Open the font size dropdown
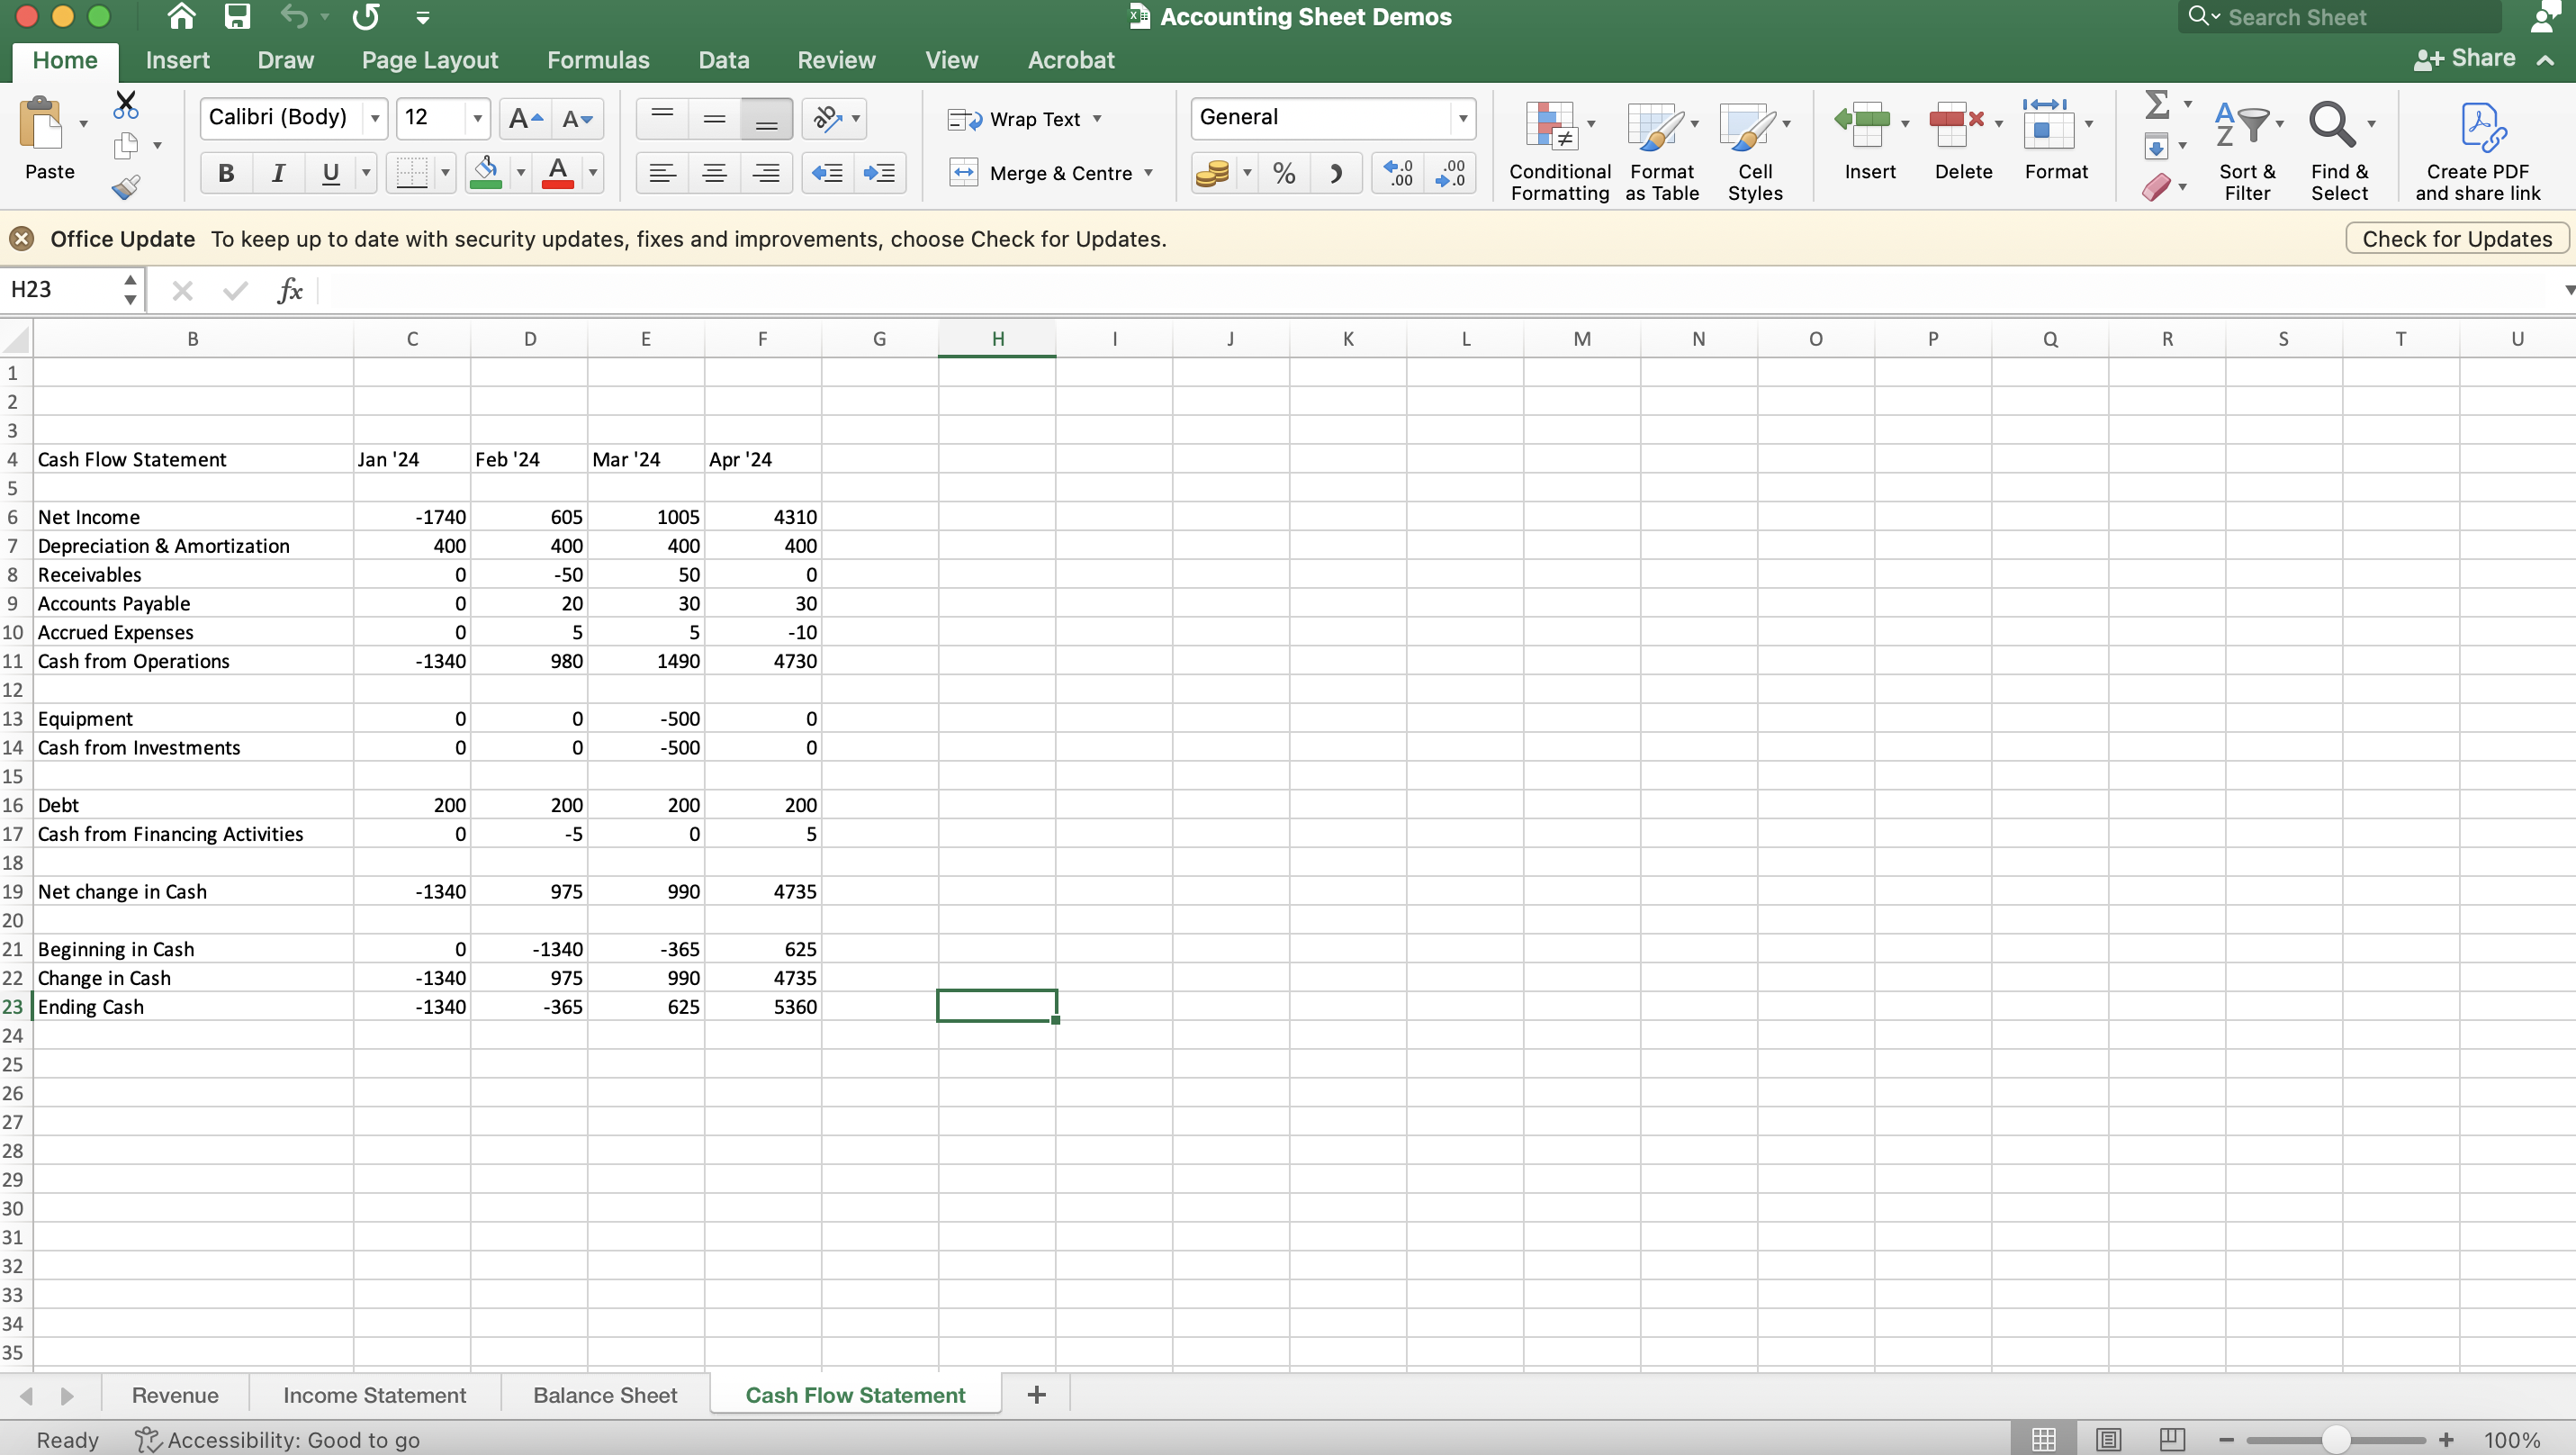 click(478, 118)
